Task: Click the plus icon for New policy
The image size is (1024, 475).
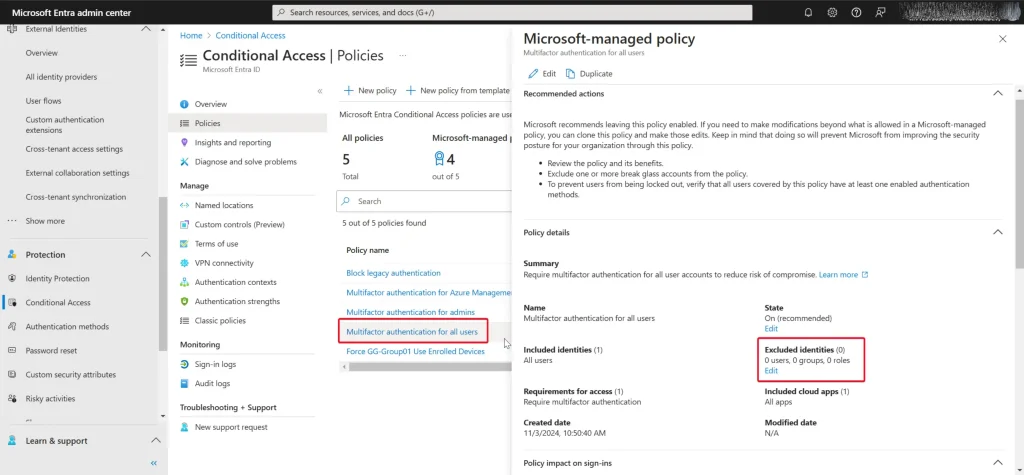Action: click(x=349, y=91)
